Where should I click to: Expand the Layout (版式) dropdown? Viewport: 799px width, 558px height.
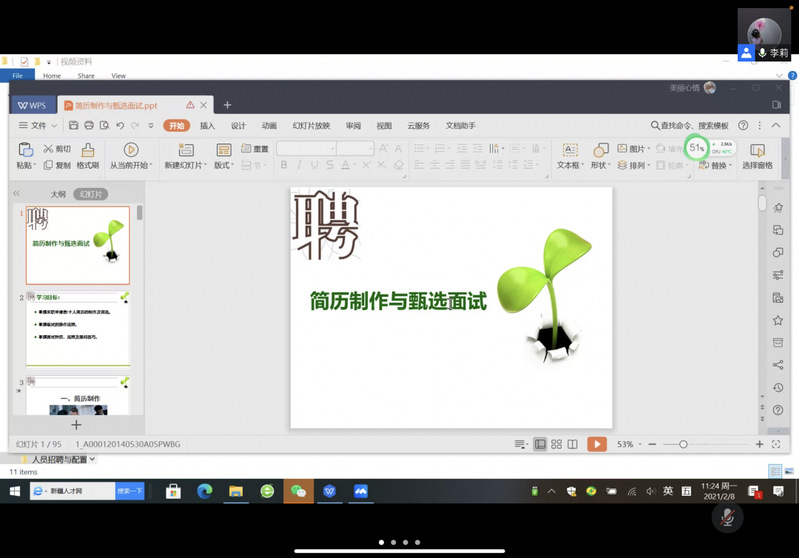(224, 165)
